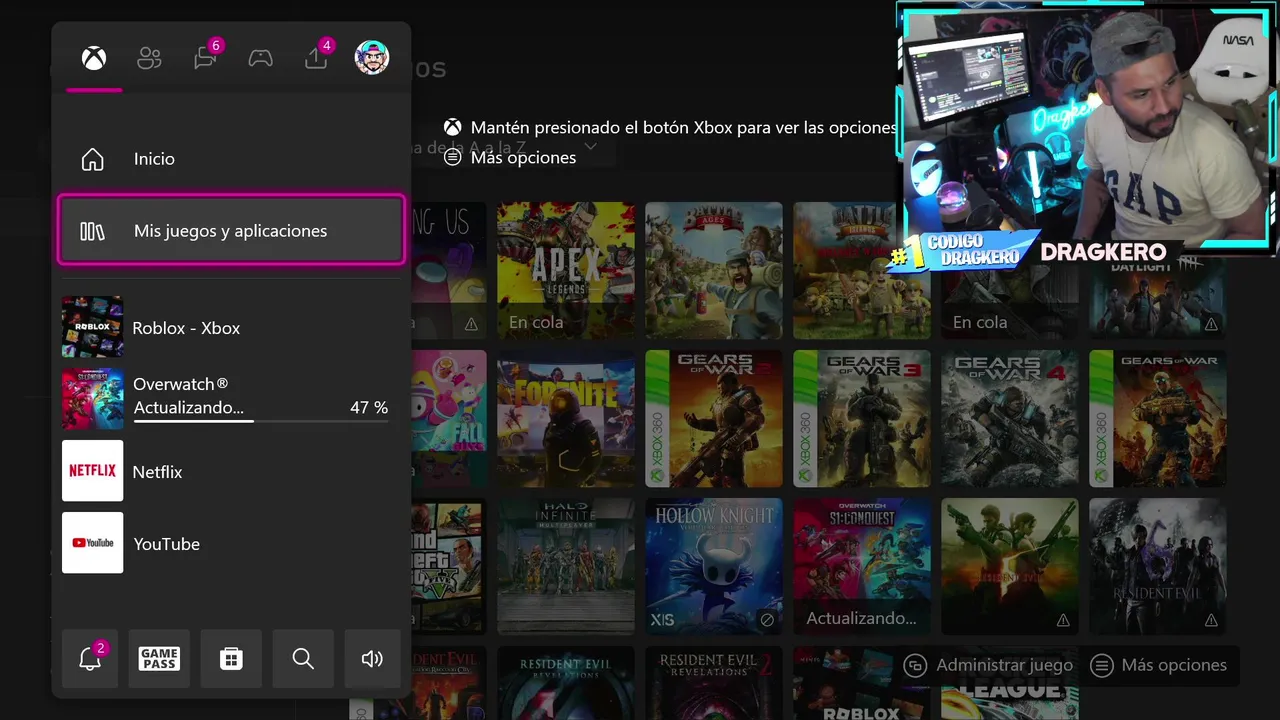
Task: Open Netflix from the guide
Action: pyautogui.click(x=231, y=471)
